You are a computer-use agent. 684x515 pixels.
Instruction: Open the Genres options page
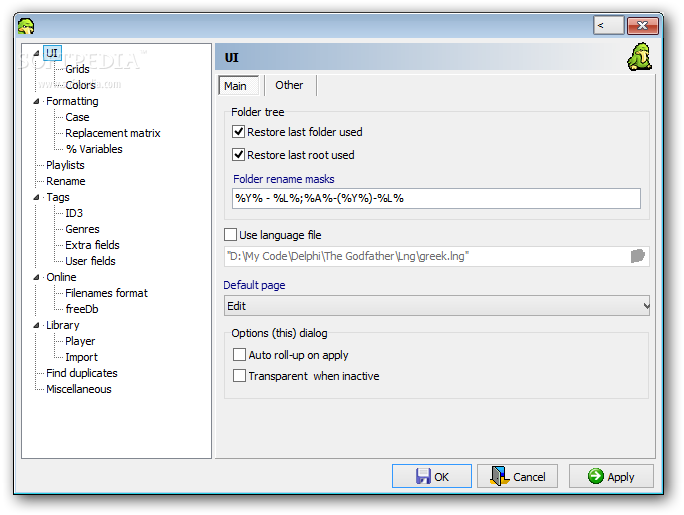pyautogui.click(x=82, y=229)
